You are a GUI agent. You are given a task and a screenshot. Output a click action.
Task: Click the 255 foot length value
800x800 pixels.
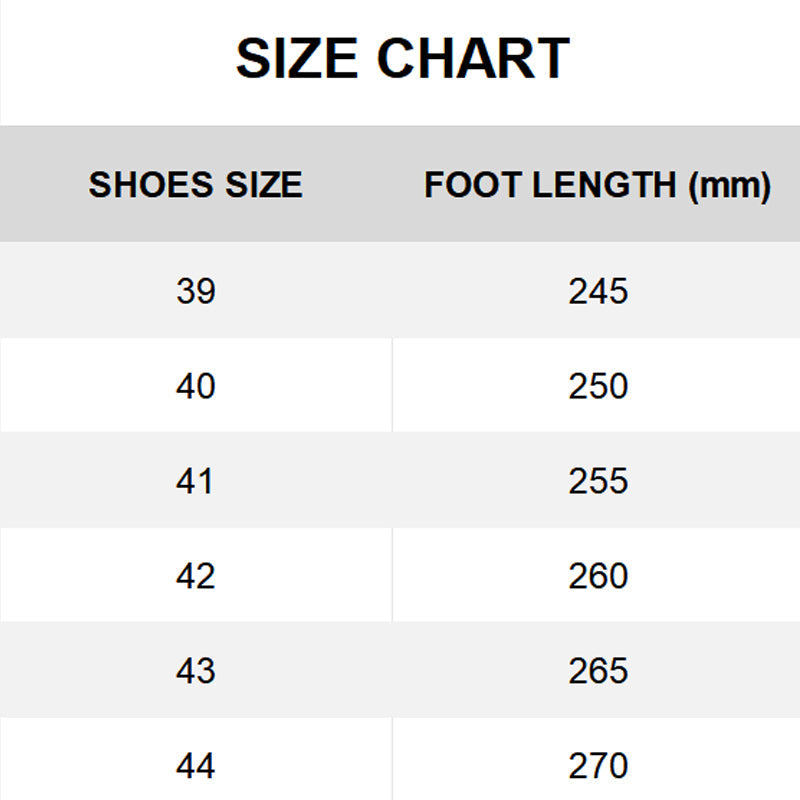coord(598,481)
